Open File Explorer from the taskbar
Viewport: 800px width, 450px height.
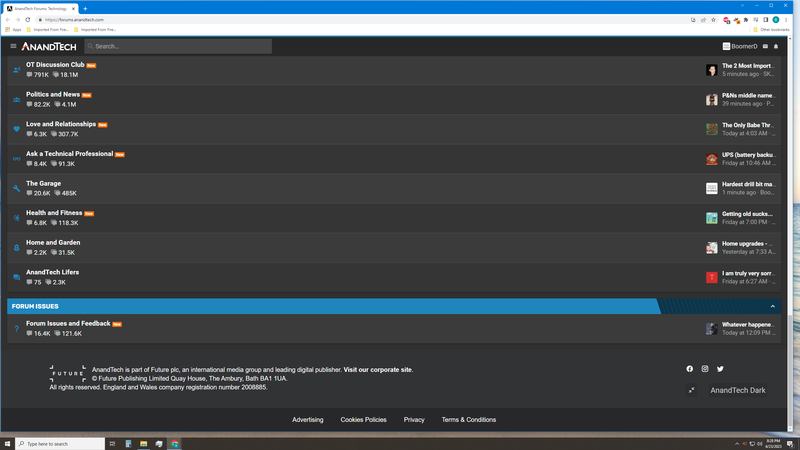pyautogui.click(x=143, y=444)
